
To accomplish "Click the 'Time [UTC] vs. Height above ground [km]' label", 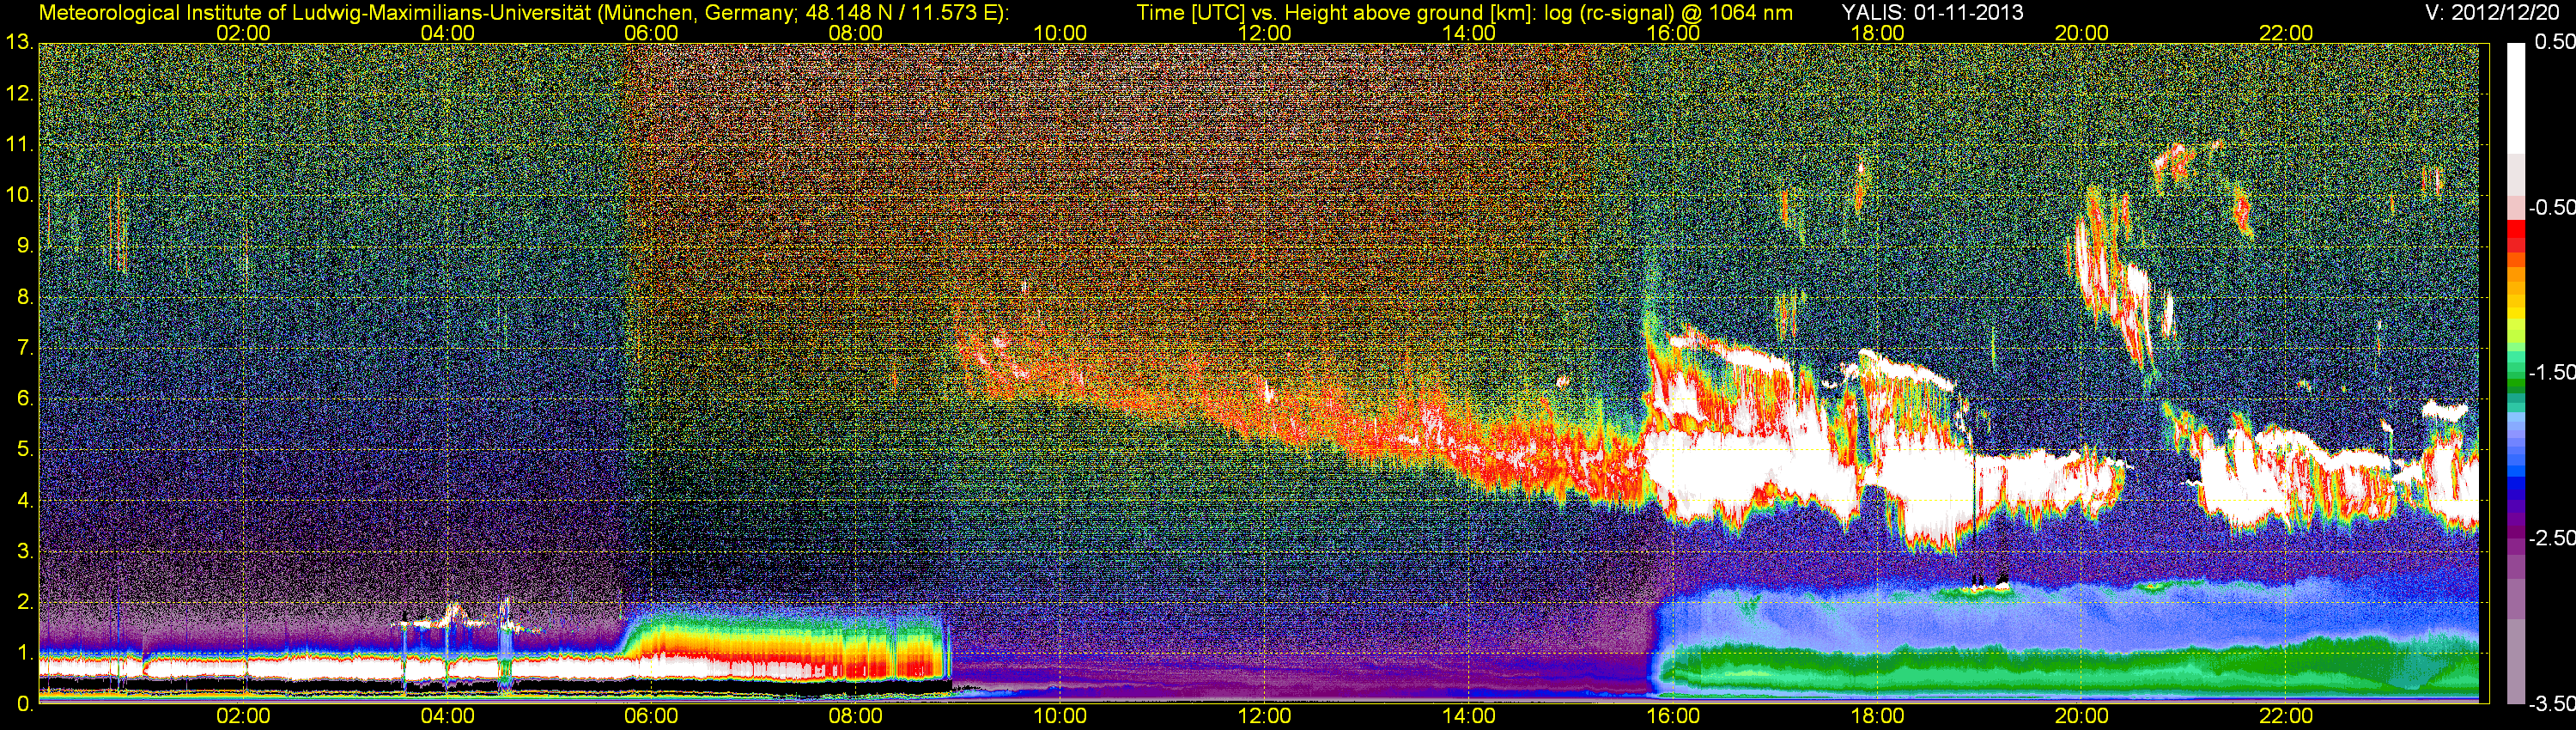I will point(1336,13).
